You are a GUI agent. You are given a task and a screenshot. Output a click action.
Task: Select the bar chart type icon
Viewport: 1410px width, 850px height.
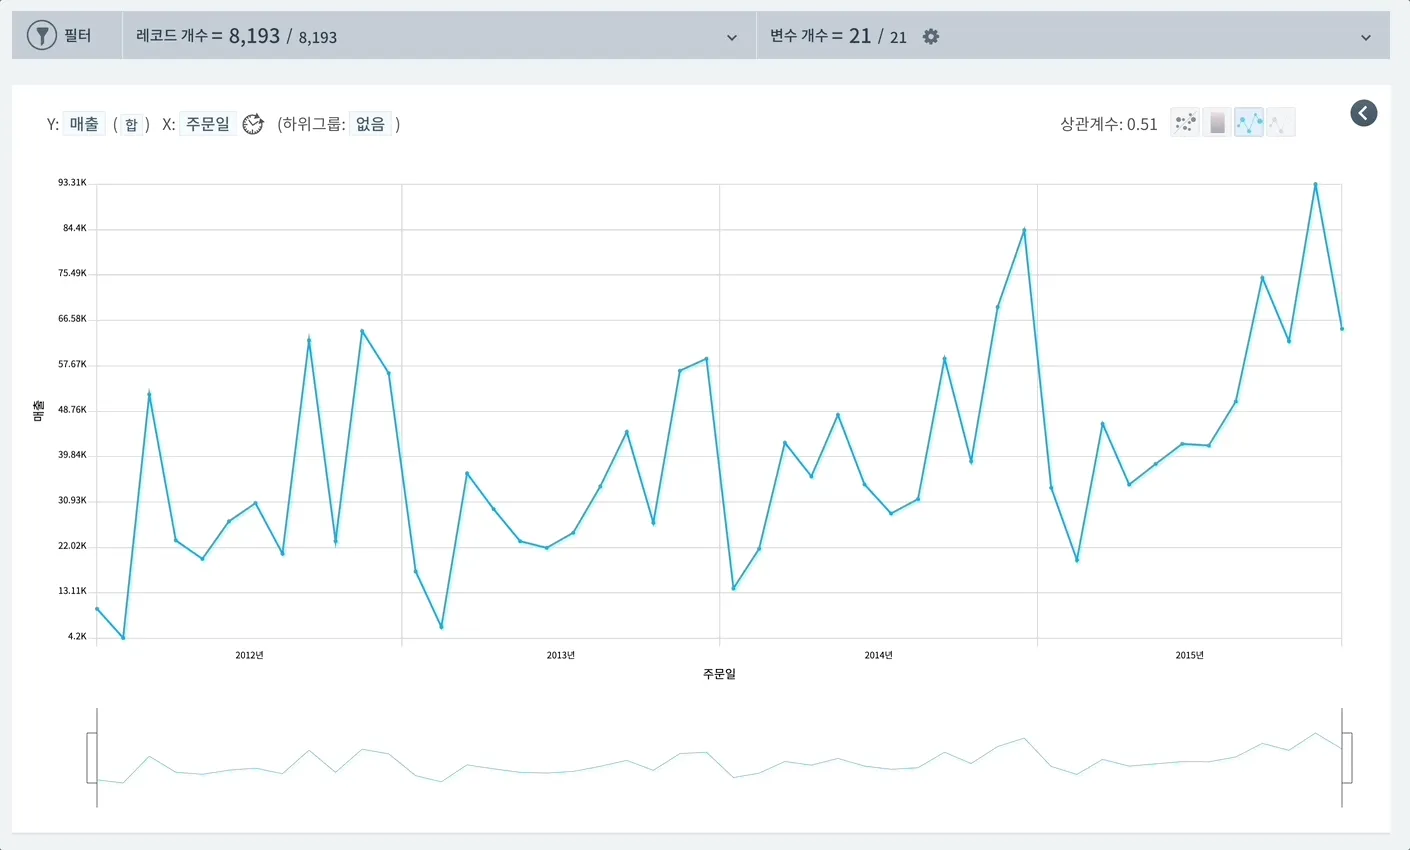1217,123
